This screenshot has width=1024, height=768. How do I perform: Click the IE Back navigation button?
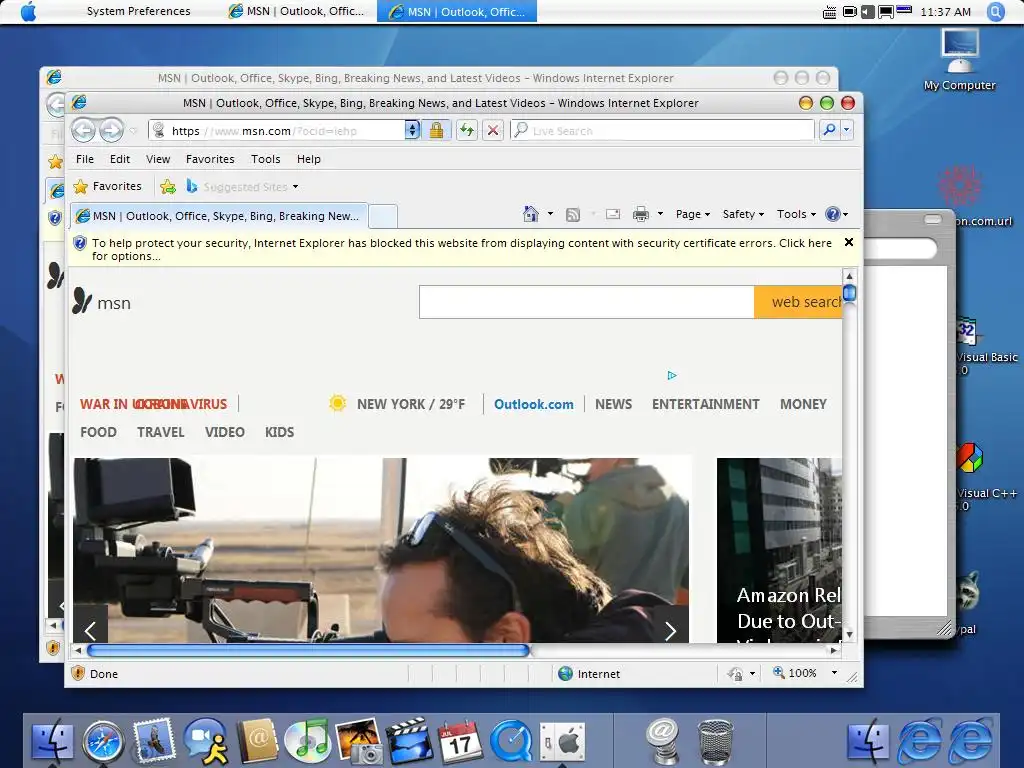[x=84, y=131]
